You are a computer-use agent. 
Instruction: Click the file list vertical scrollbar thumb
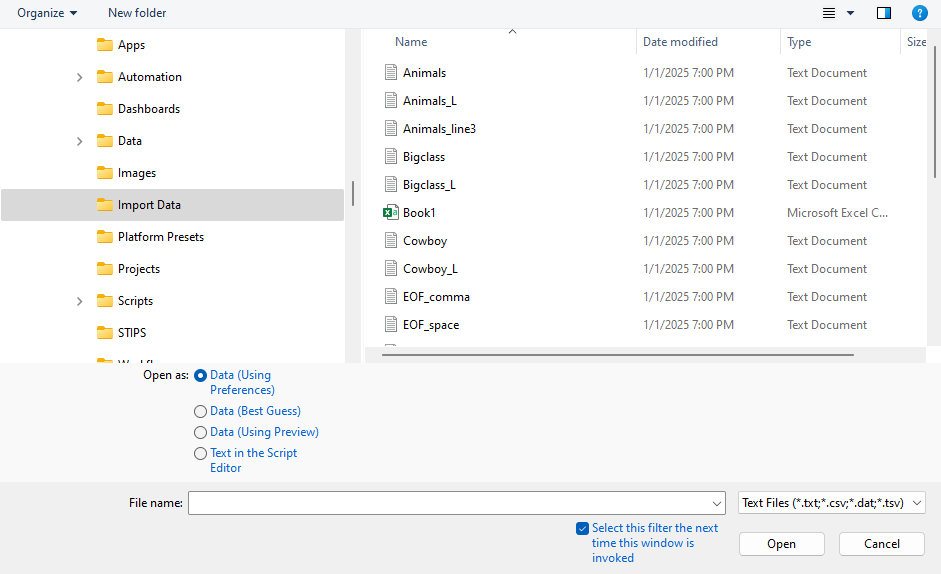934,114
